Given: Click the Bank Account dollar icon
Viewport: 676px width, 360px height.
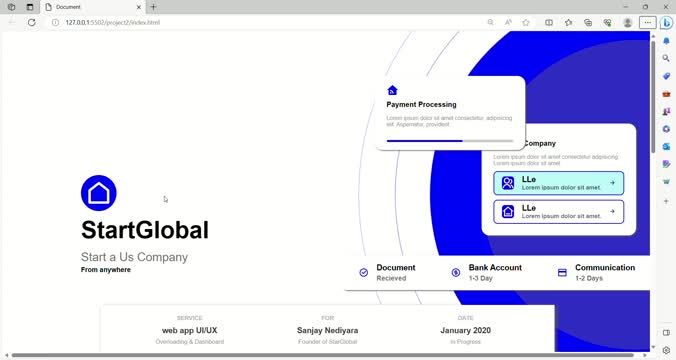Looking at the screenshot, I should (x=456, y=272).
